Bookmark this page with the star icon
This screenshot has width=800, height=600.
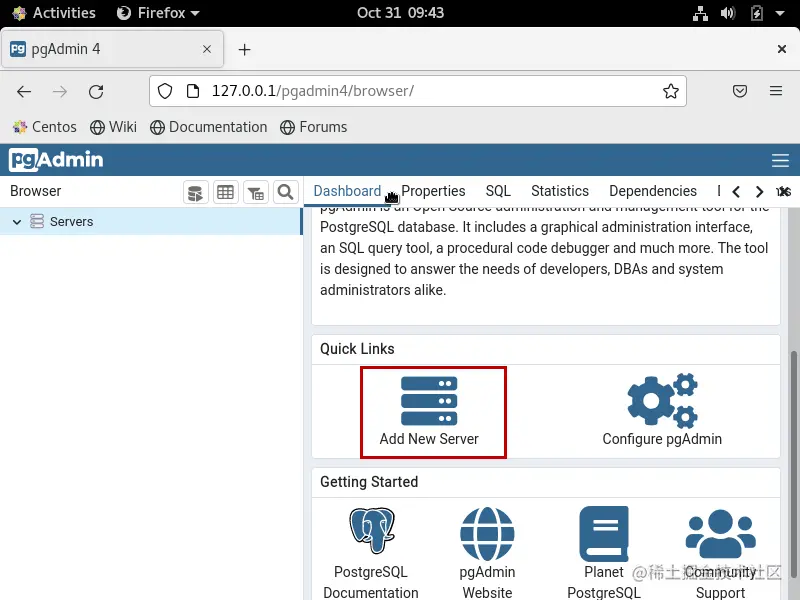[670, 91]
